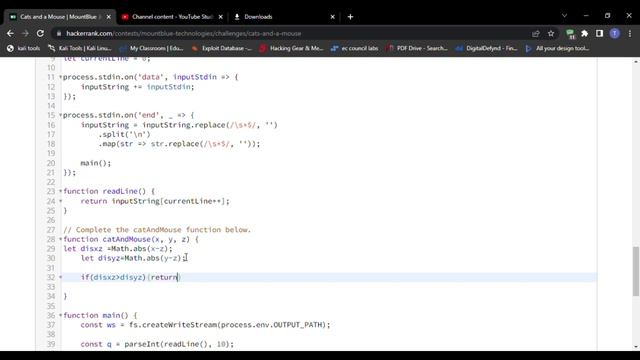Click 'let disxz =Math.abs(x-z);' line
This screenshot has height=360, width=640.
[x=118, y=249]
